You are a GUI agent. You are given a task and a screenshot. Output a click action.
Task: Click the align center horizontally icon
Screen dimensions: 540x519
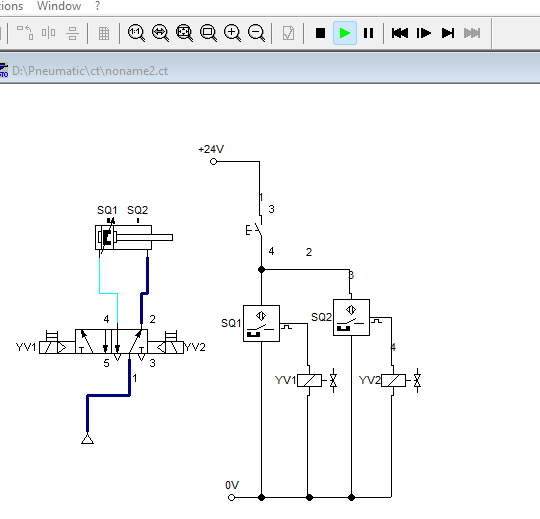click(x=72, y=33)
